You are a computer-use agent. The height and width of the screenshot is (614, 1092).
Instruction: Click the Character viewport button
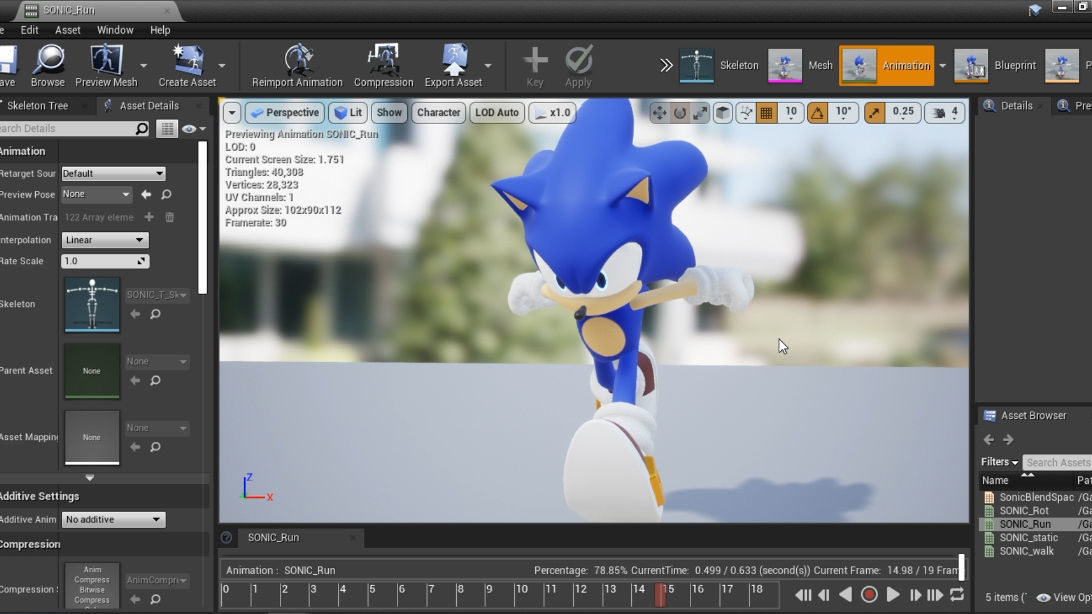(439, 113)
